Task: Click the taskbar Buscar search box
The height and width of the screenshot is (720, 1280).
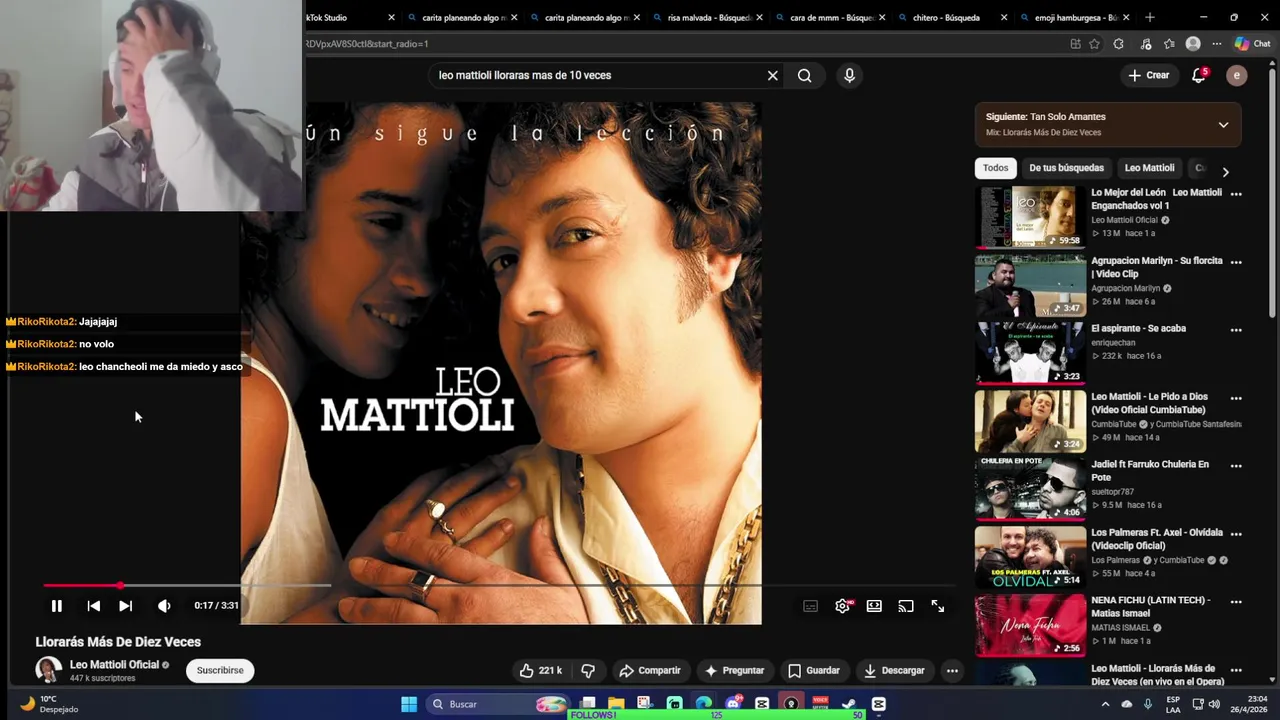Action: (x=496, y=704)
